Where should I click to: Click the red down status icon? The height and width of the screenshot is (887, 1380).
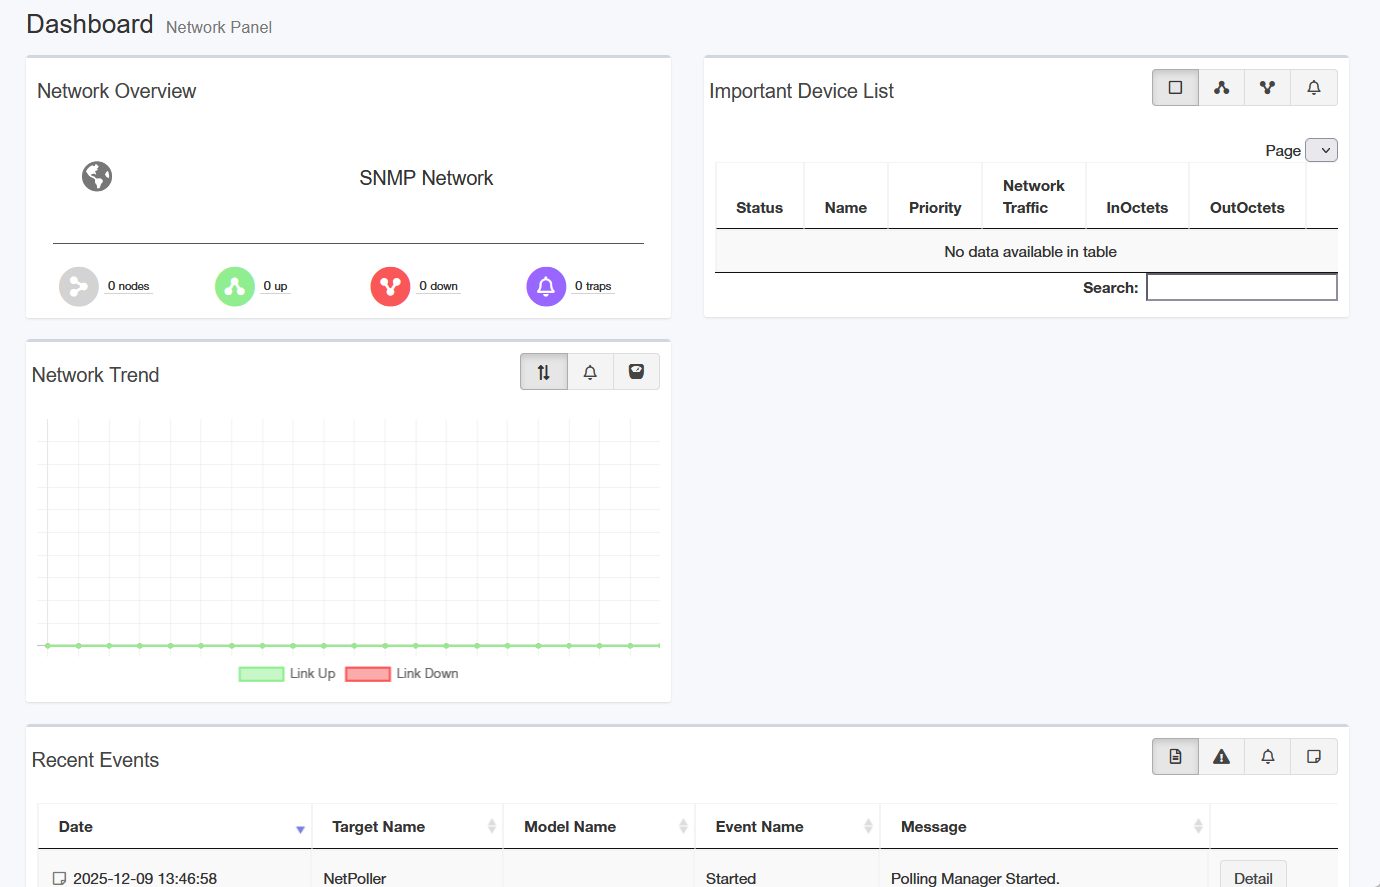390,287
